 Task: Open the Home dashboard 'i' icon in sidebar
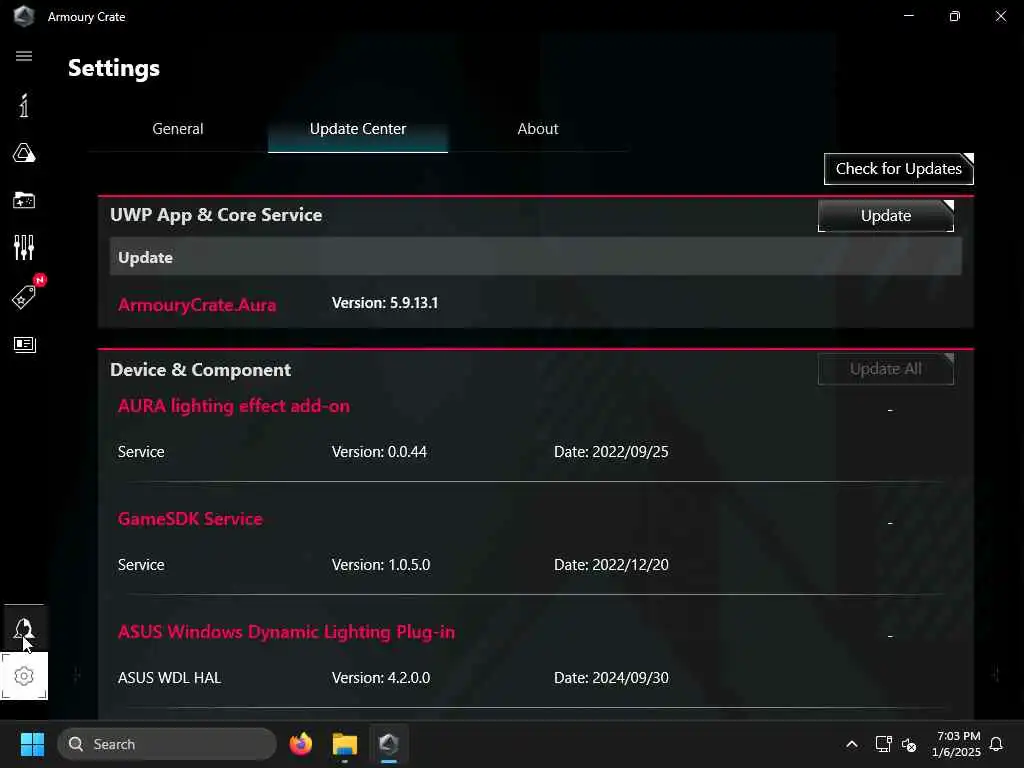(x=24, y=105)
